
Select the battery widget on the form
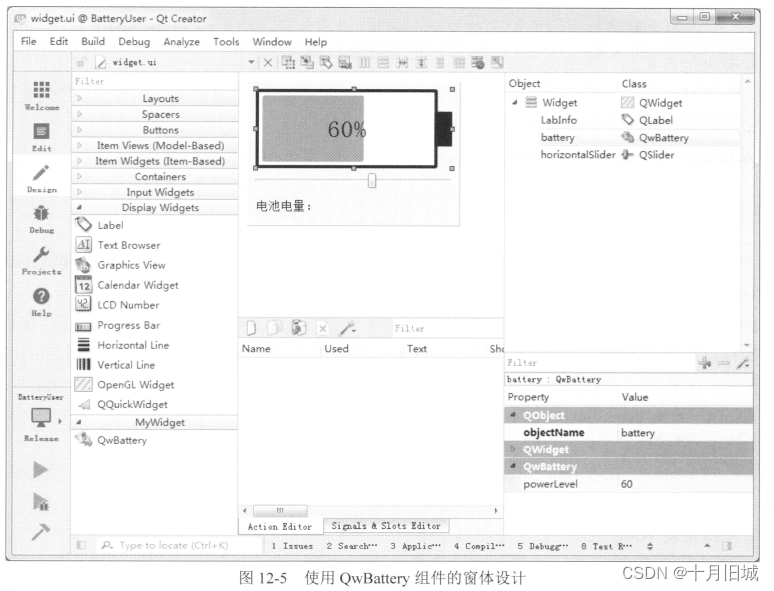pos(354,128)
